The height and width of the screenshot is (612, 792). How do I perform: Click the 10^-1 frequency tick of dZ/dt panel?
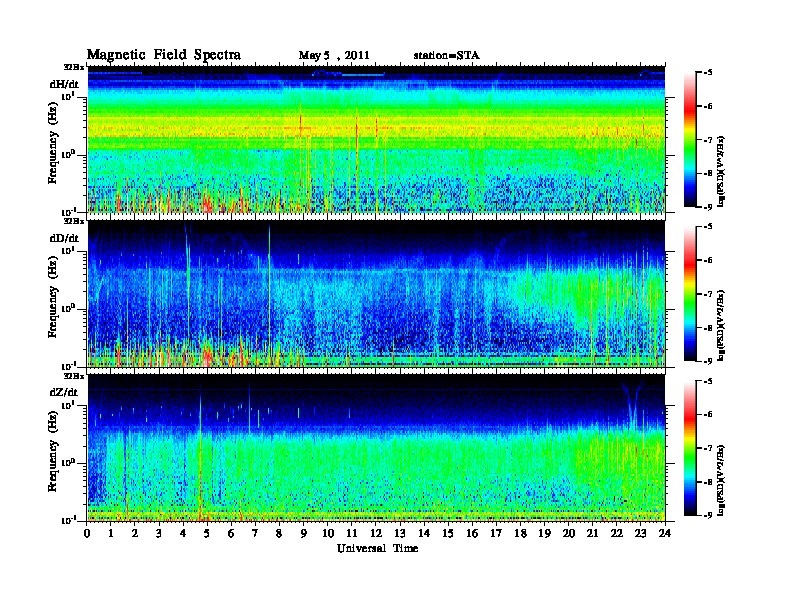(x=68, y=519)
